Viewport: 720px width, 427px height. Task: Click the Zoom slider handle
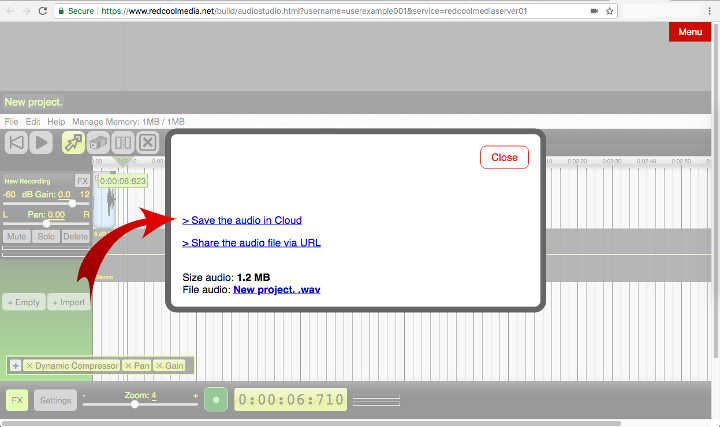135,404
